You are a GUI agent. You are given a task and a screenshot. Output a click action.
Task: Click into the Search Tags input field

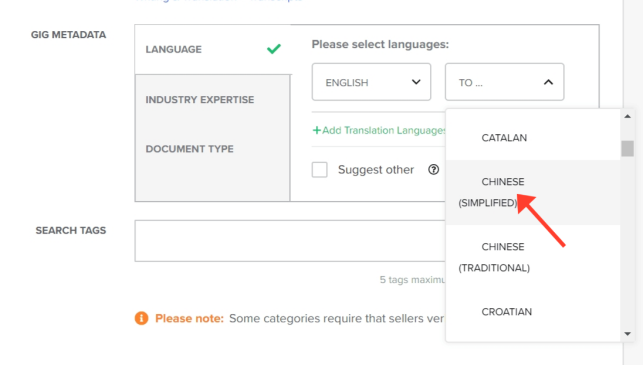pos(290,241)
